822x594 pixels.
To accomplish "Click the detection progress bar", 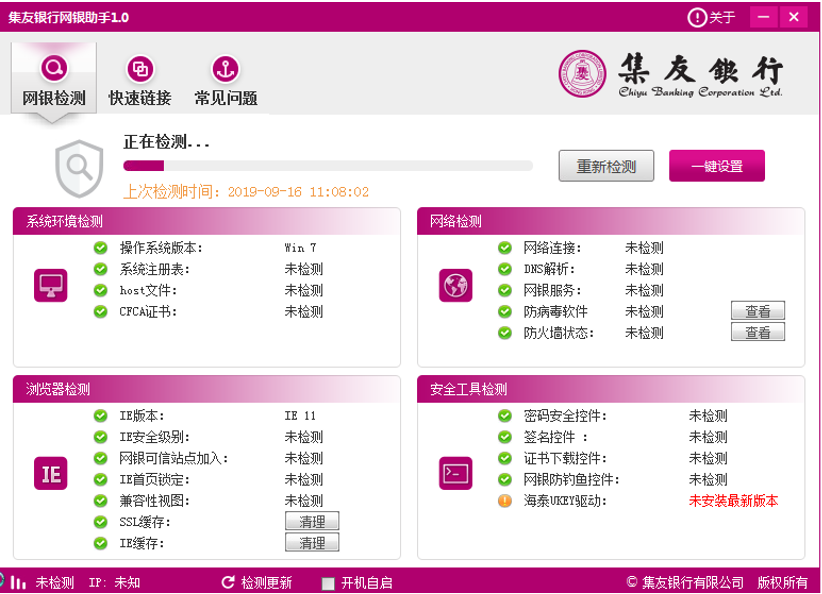I will click(328, 166).
